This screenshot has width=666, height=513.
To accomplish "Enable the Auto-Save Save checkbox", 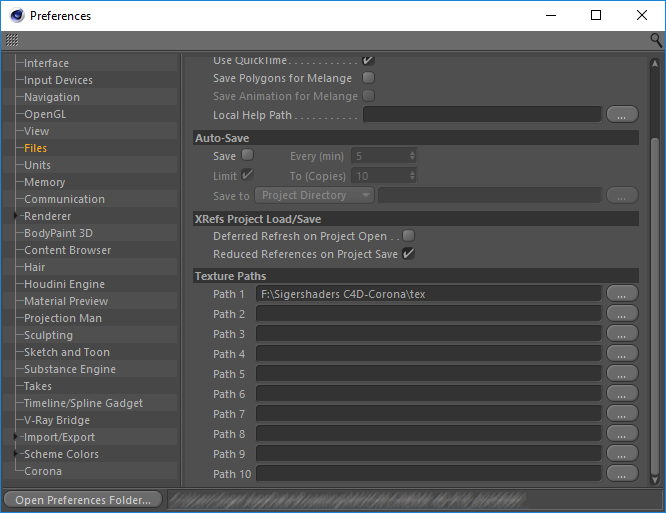I will 248,155.
